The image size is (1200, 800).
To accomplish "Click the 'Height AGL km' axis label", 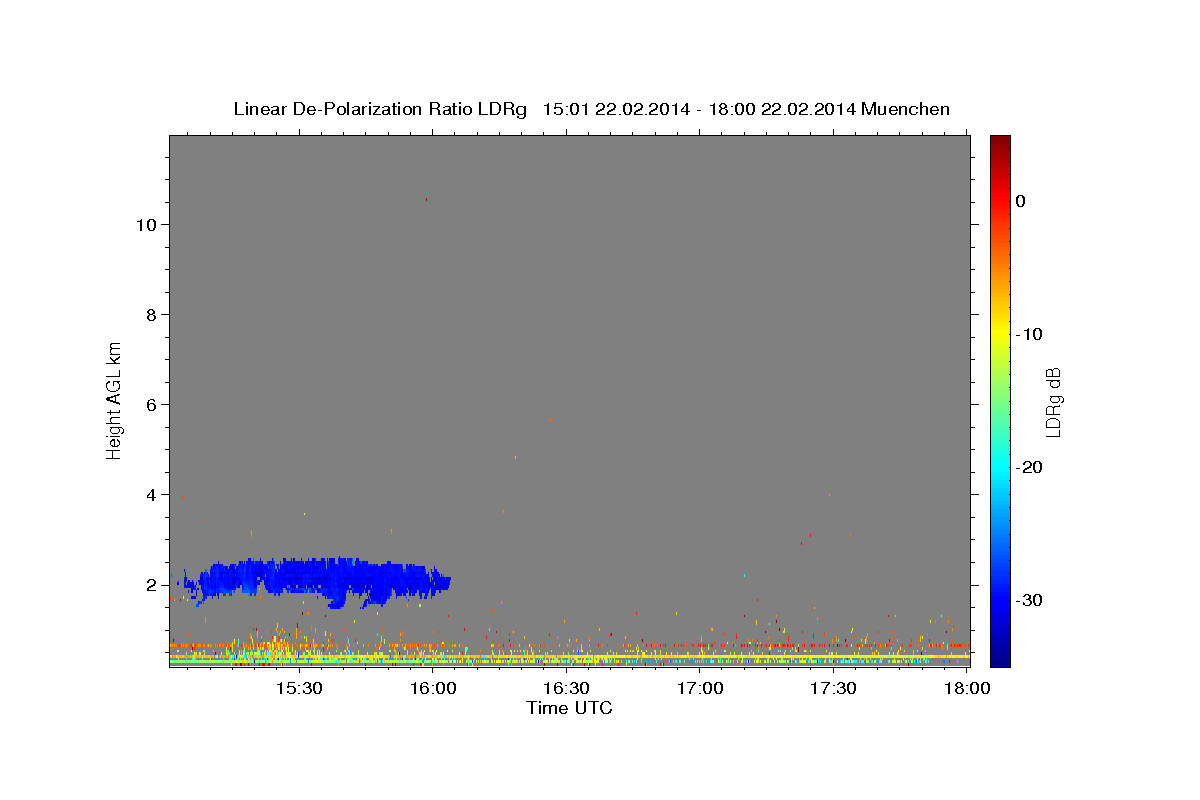I will [115, 400].
